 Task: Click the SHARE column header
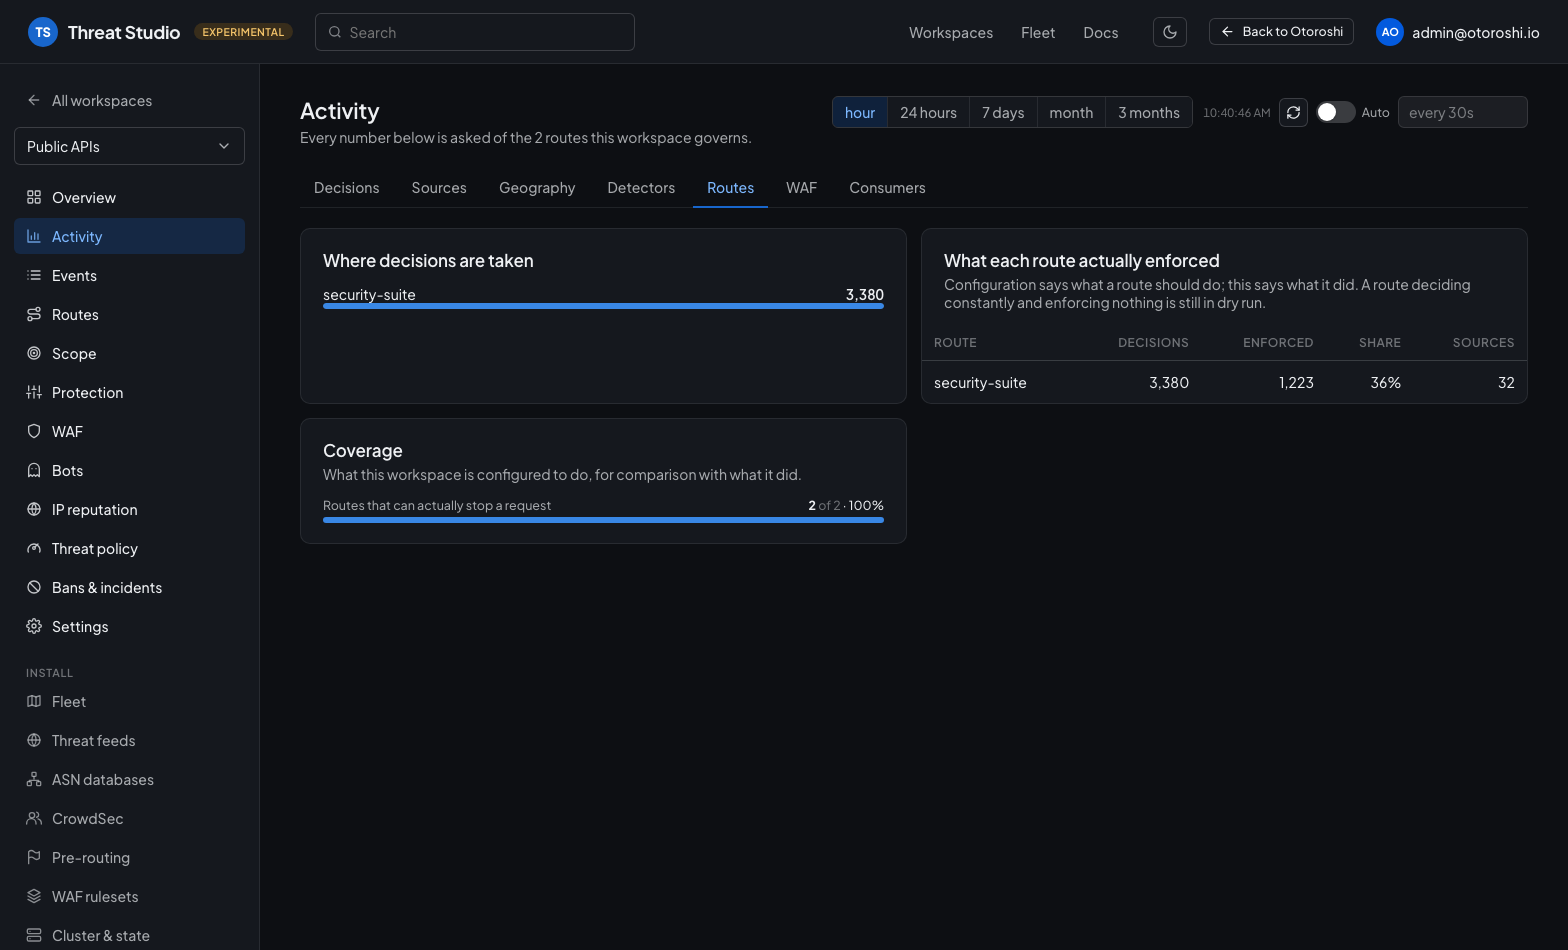coord(1380,342)
